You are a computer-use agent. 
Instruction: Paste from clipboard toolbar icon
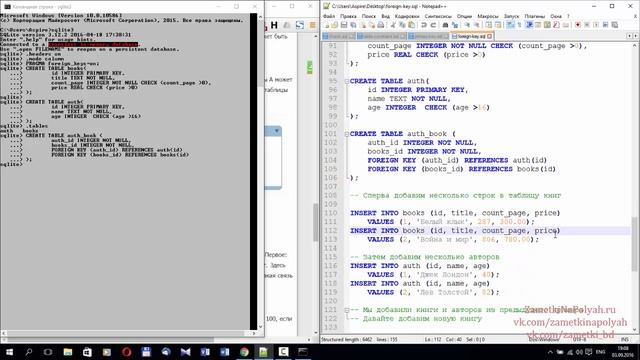click(411, 25)
